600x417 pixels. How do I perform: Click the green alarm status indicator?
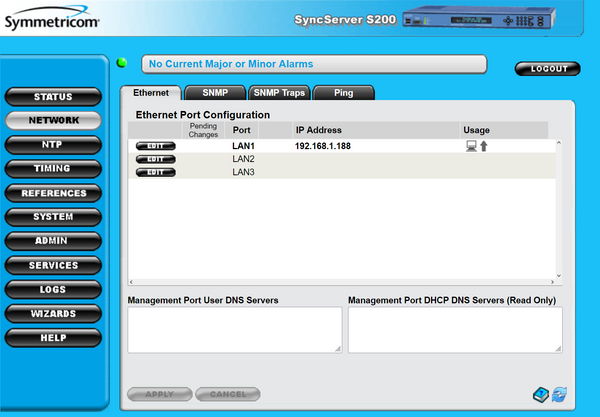point(122,64)
